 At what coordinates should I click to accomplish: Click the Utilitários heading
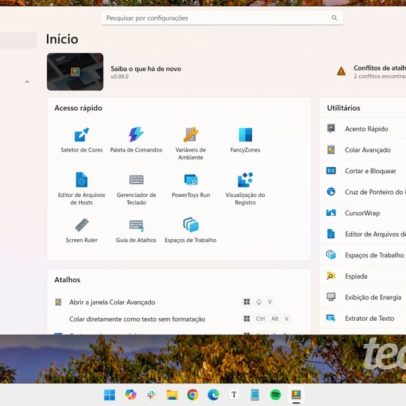click(x=343, y=108)
